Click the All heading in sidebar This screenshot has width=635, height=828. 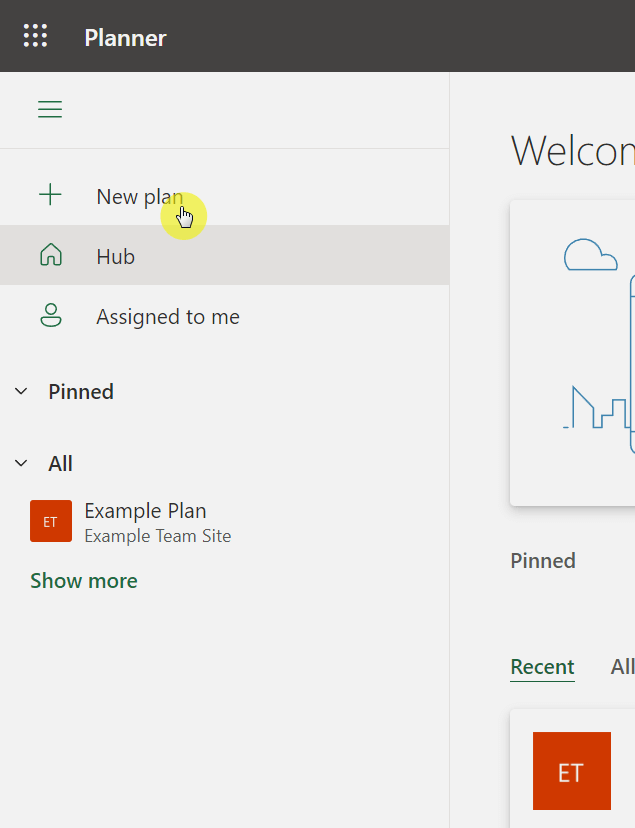pyautogui.click(x=60, y=464)
